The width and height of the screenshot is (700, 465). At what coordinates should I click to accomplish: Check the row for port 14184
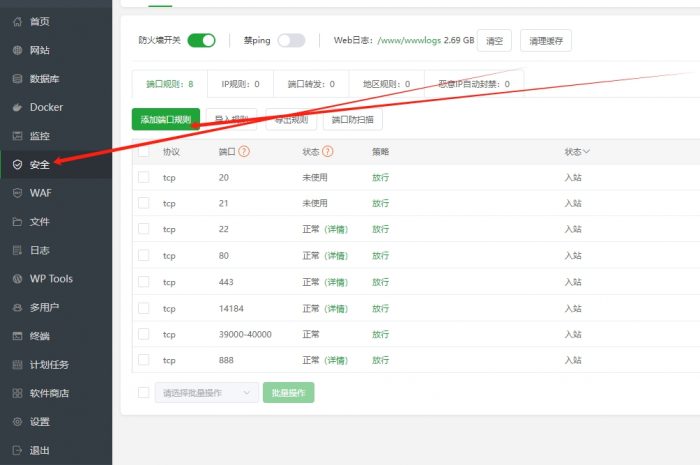point(144,308)
